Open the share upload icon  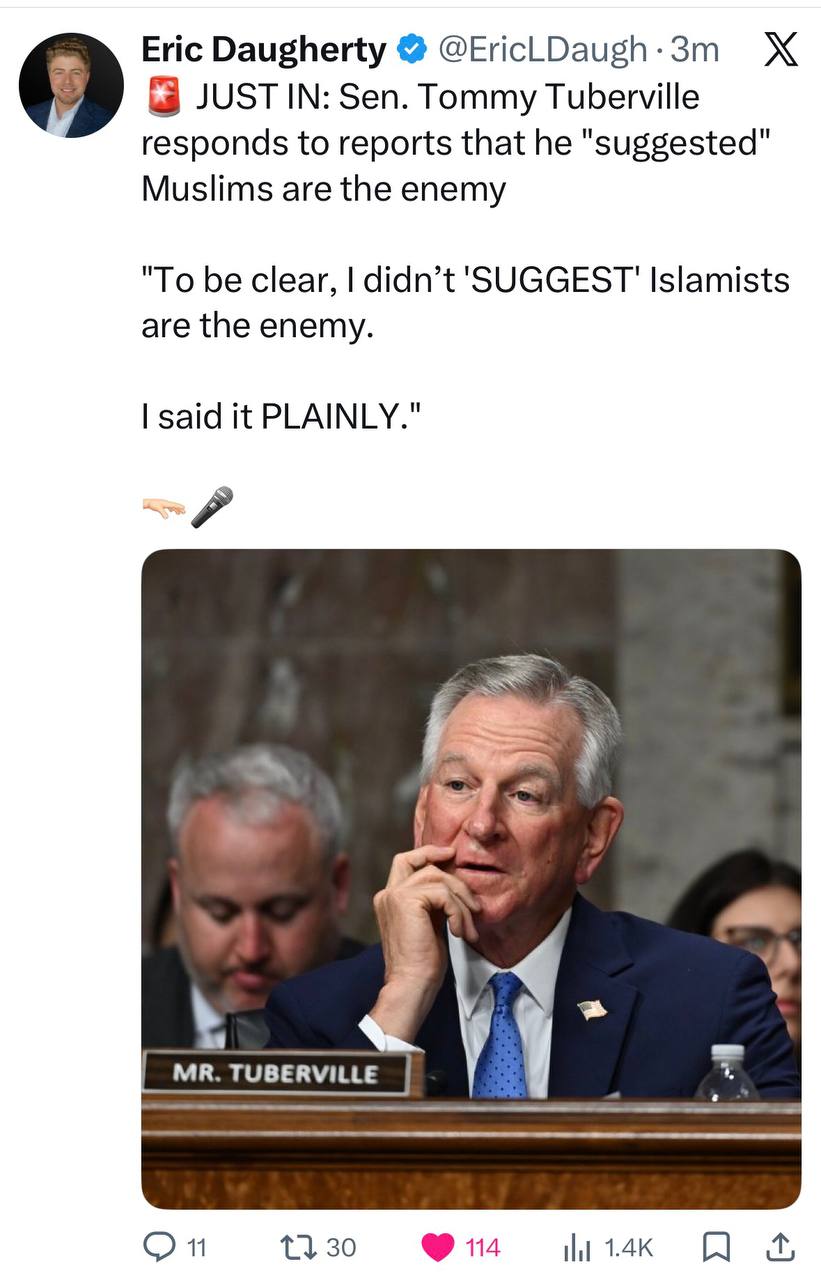tap(780, 1246)
